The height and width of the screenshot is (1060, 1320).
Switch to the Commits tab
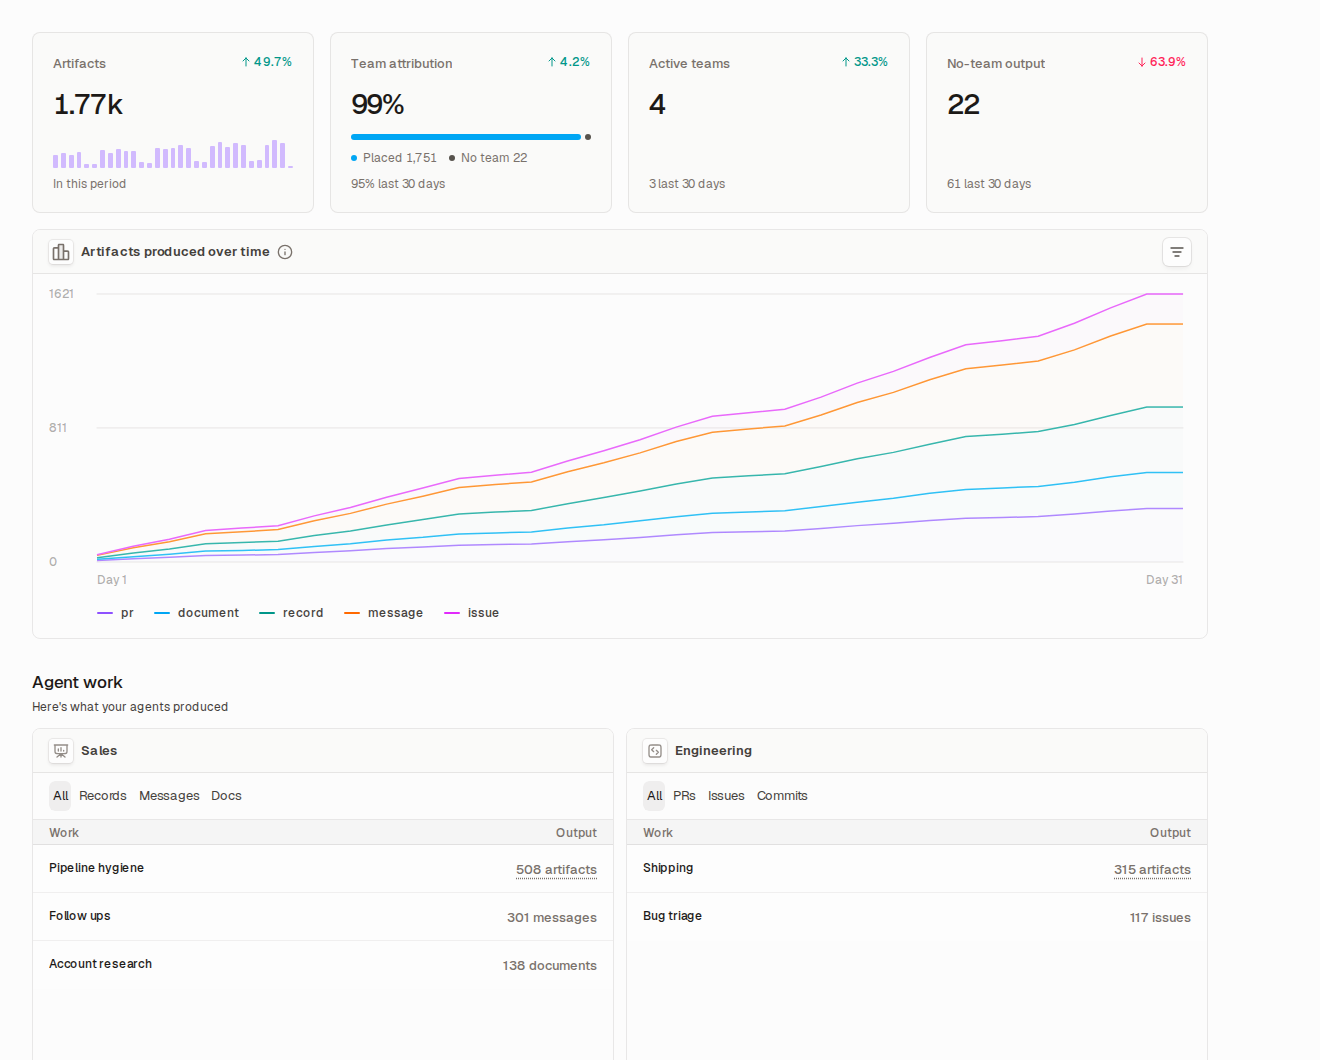point(782,796)
